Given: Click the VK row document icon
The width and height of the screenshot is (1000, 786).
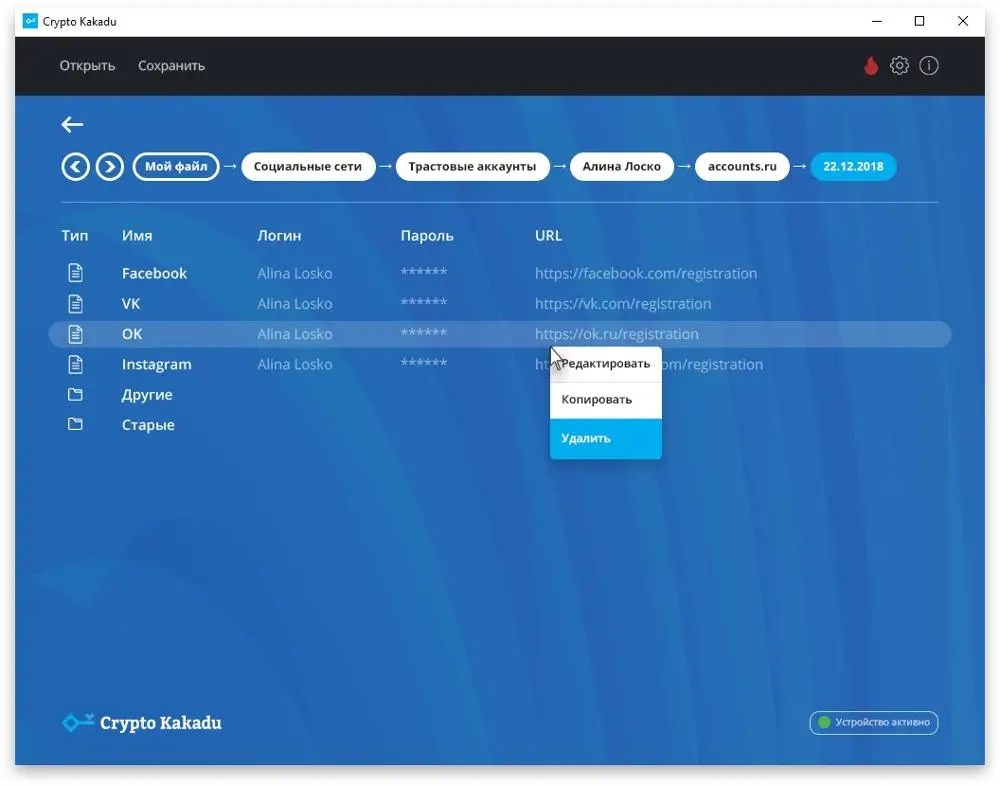Looking at the screenshot, I should tap(75, 303).
